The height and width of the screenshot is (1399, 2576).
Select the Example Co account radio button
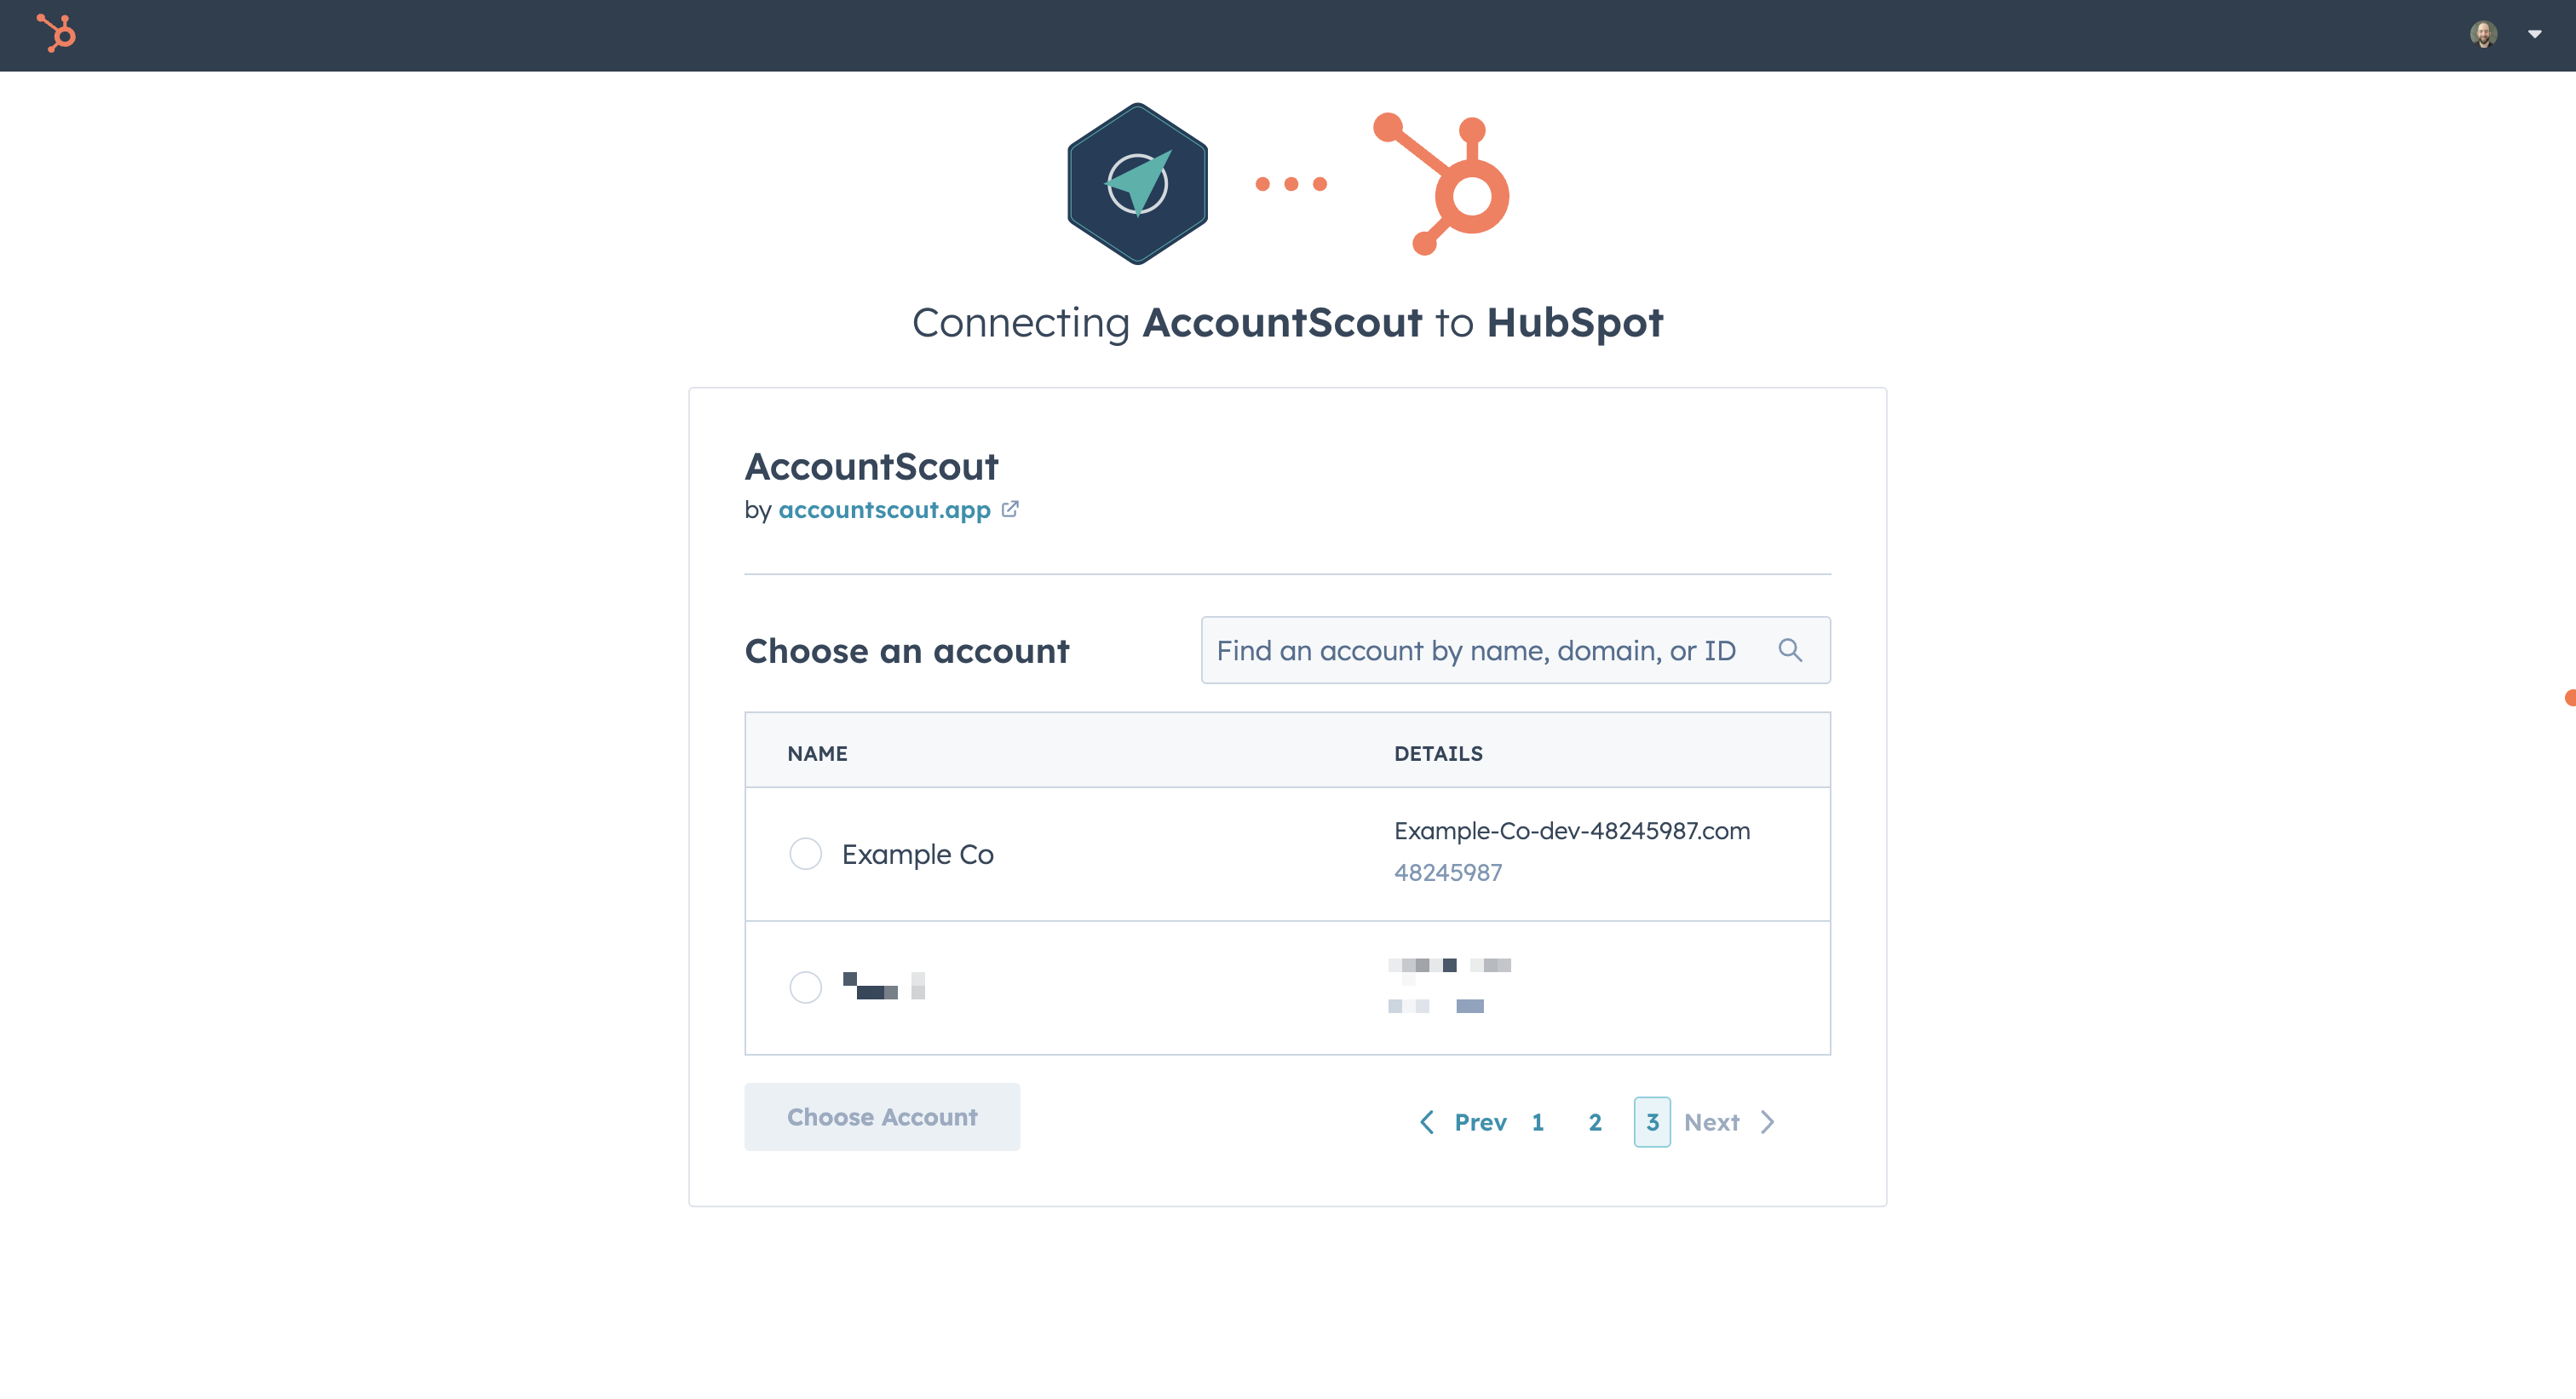(805, 854)
